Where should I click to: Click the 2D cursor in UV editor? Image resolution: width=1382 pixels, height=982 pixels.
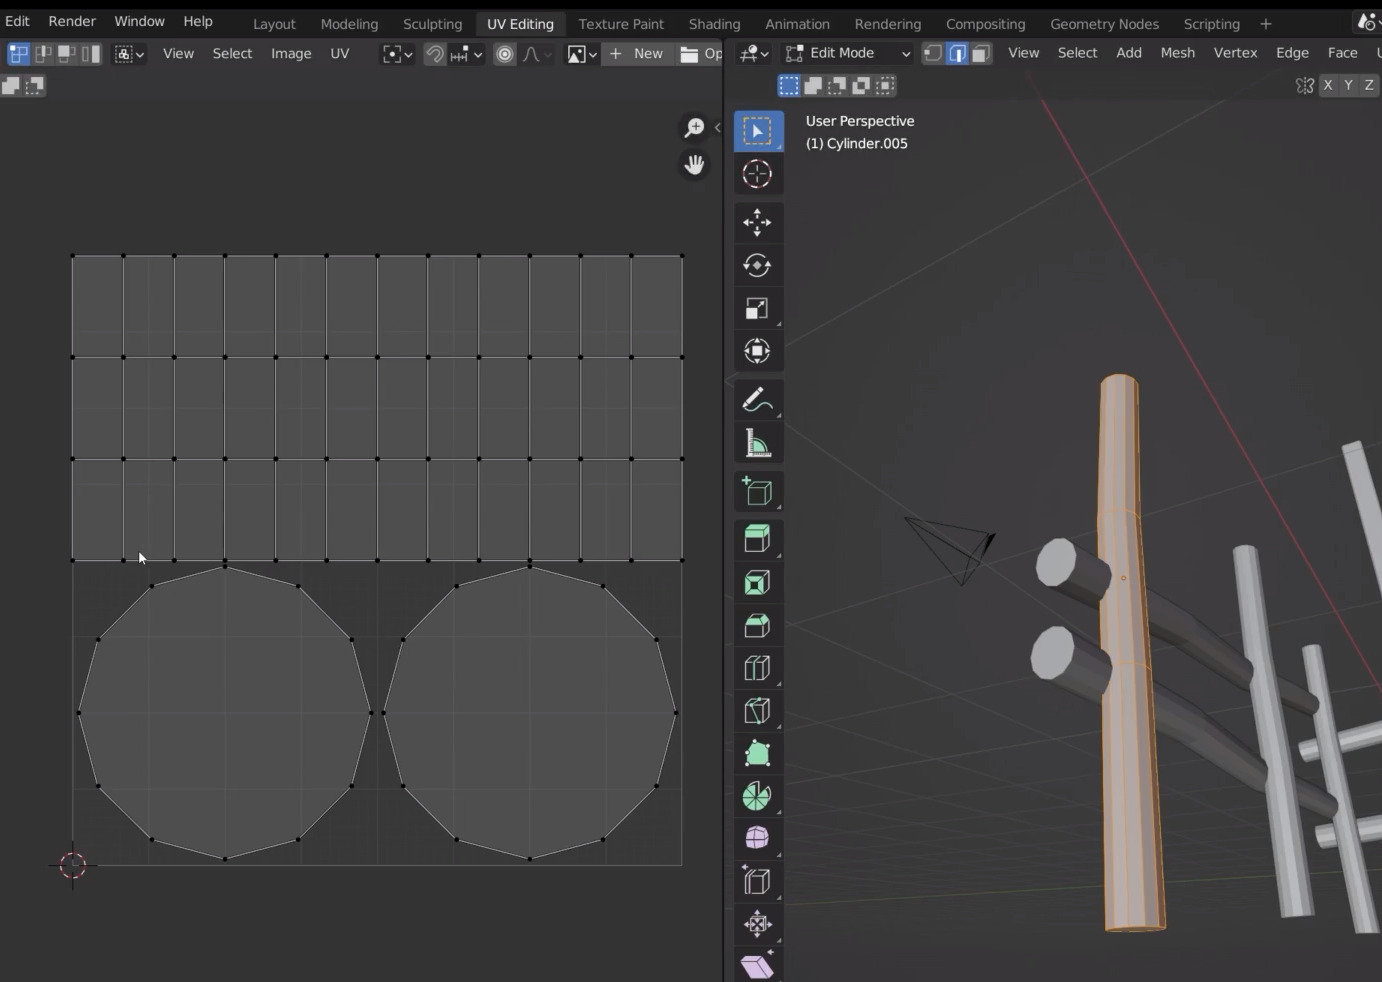(x=73, y=865)
